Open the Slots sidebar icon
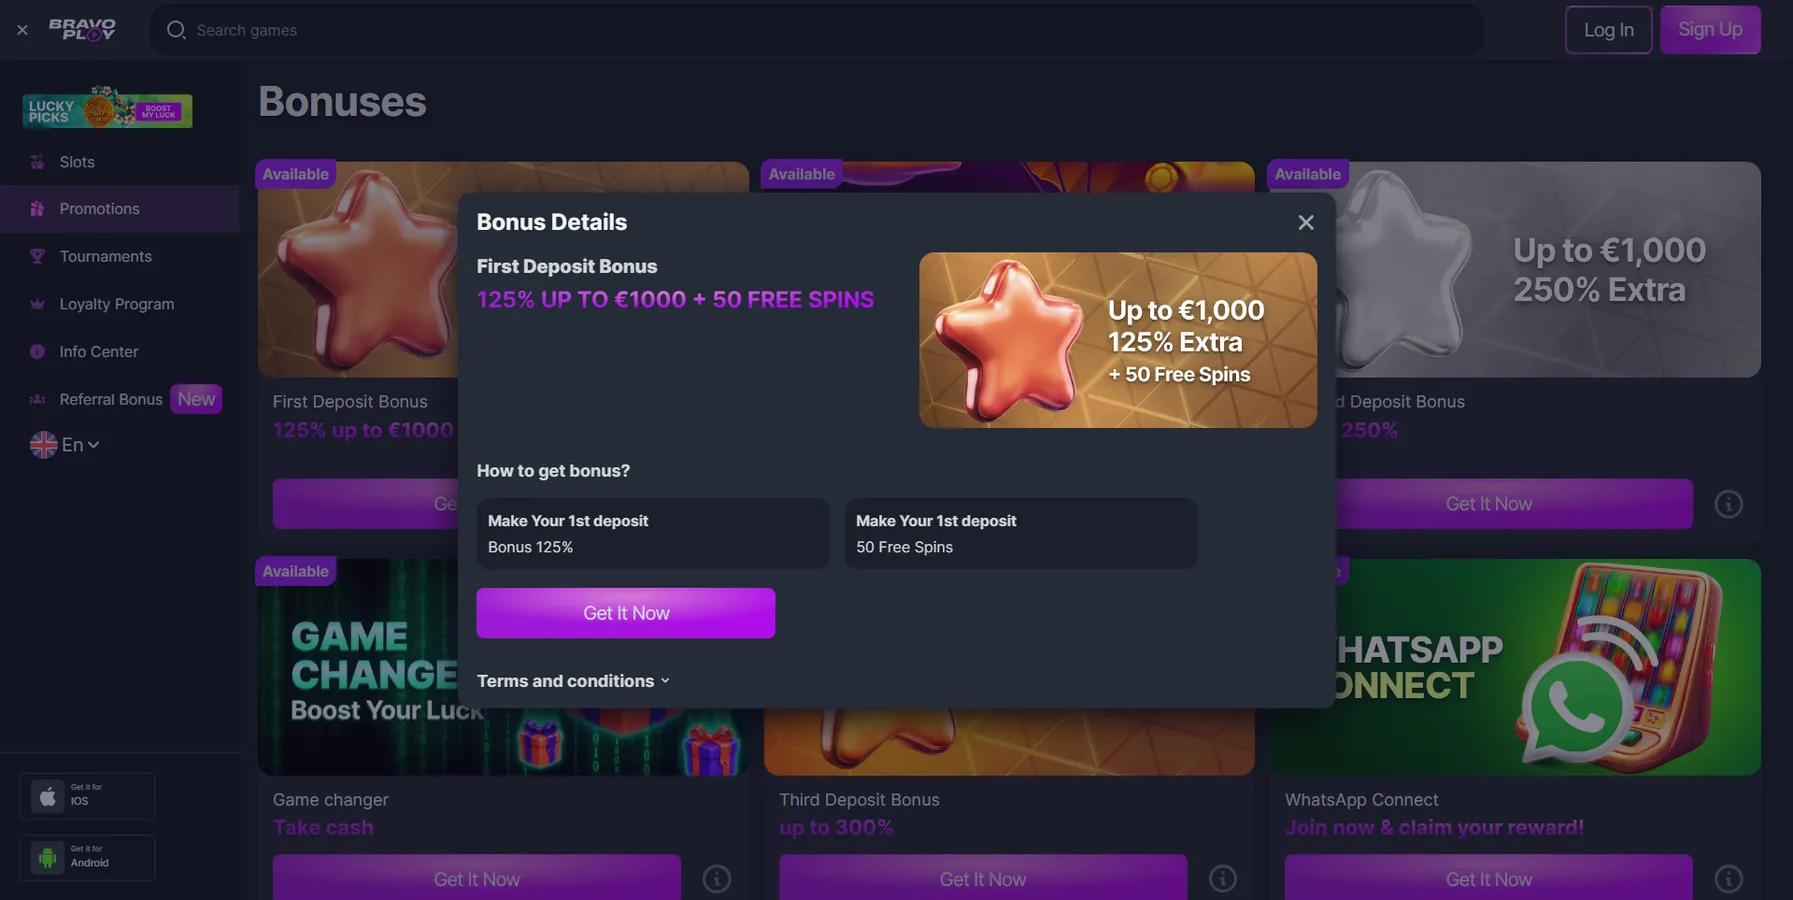Image resolution: width=1793 pixels, height=900 pixels. pyautogui.click(x=37, y=162)
